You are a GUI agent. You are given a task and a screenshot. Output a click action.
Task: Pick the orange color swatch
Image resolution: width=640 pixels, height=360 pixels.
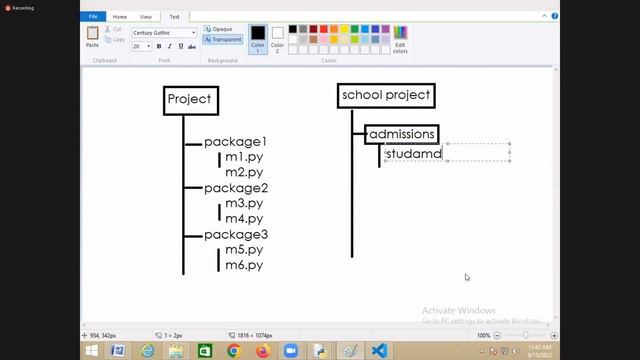pyautogui.click(x=334, y=29)
